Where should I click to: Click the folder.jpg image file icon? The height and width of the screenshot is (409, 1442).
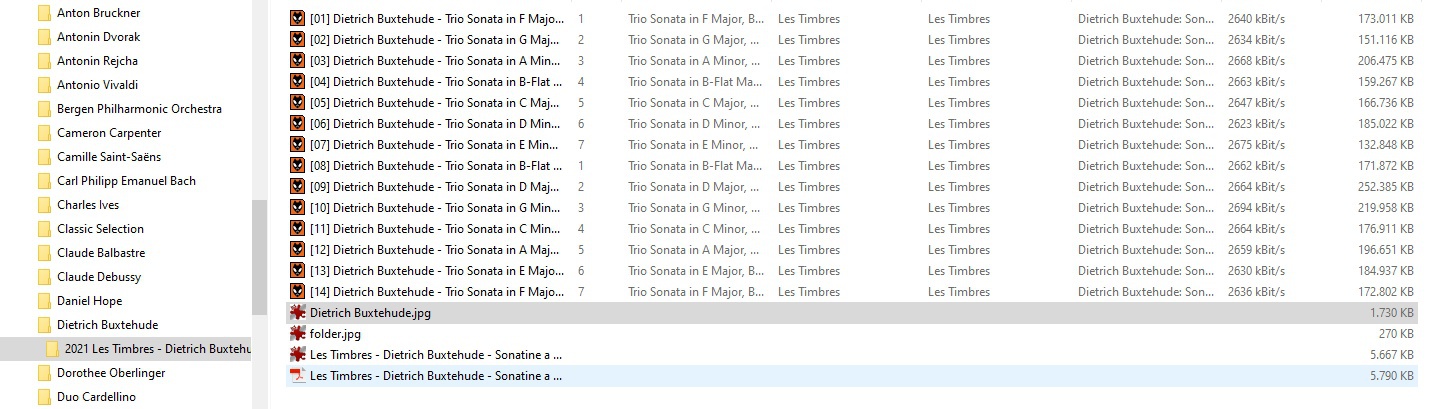pos(297,334)
